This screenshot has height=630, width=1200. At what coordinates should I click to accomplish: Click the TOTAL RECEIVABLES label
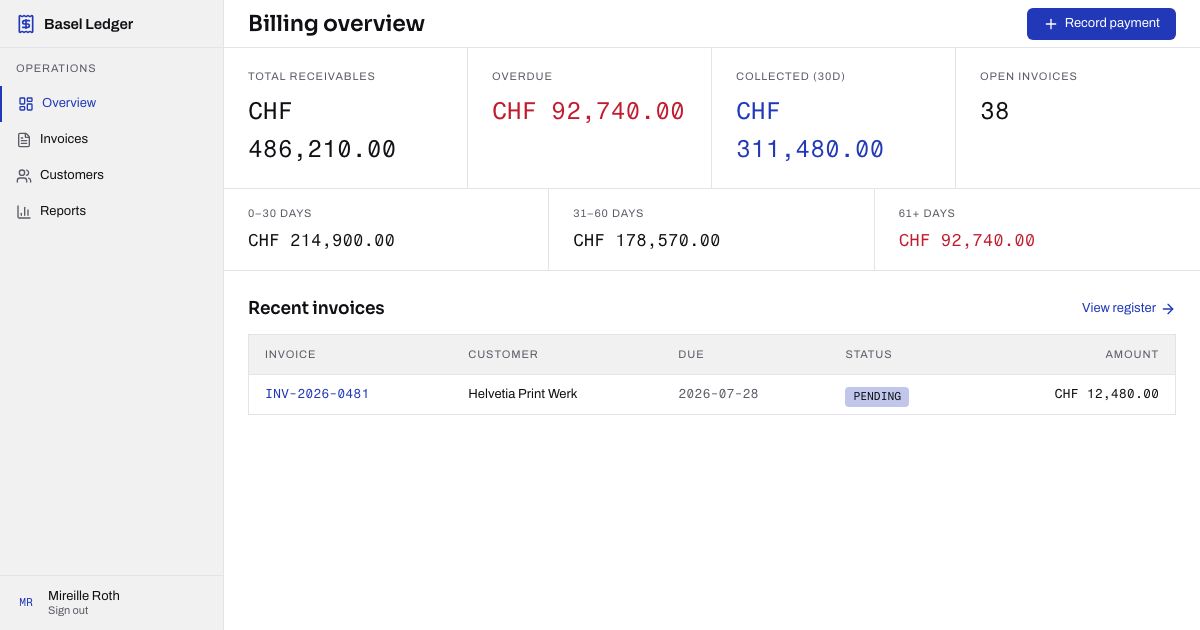(312, 76)
